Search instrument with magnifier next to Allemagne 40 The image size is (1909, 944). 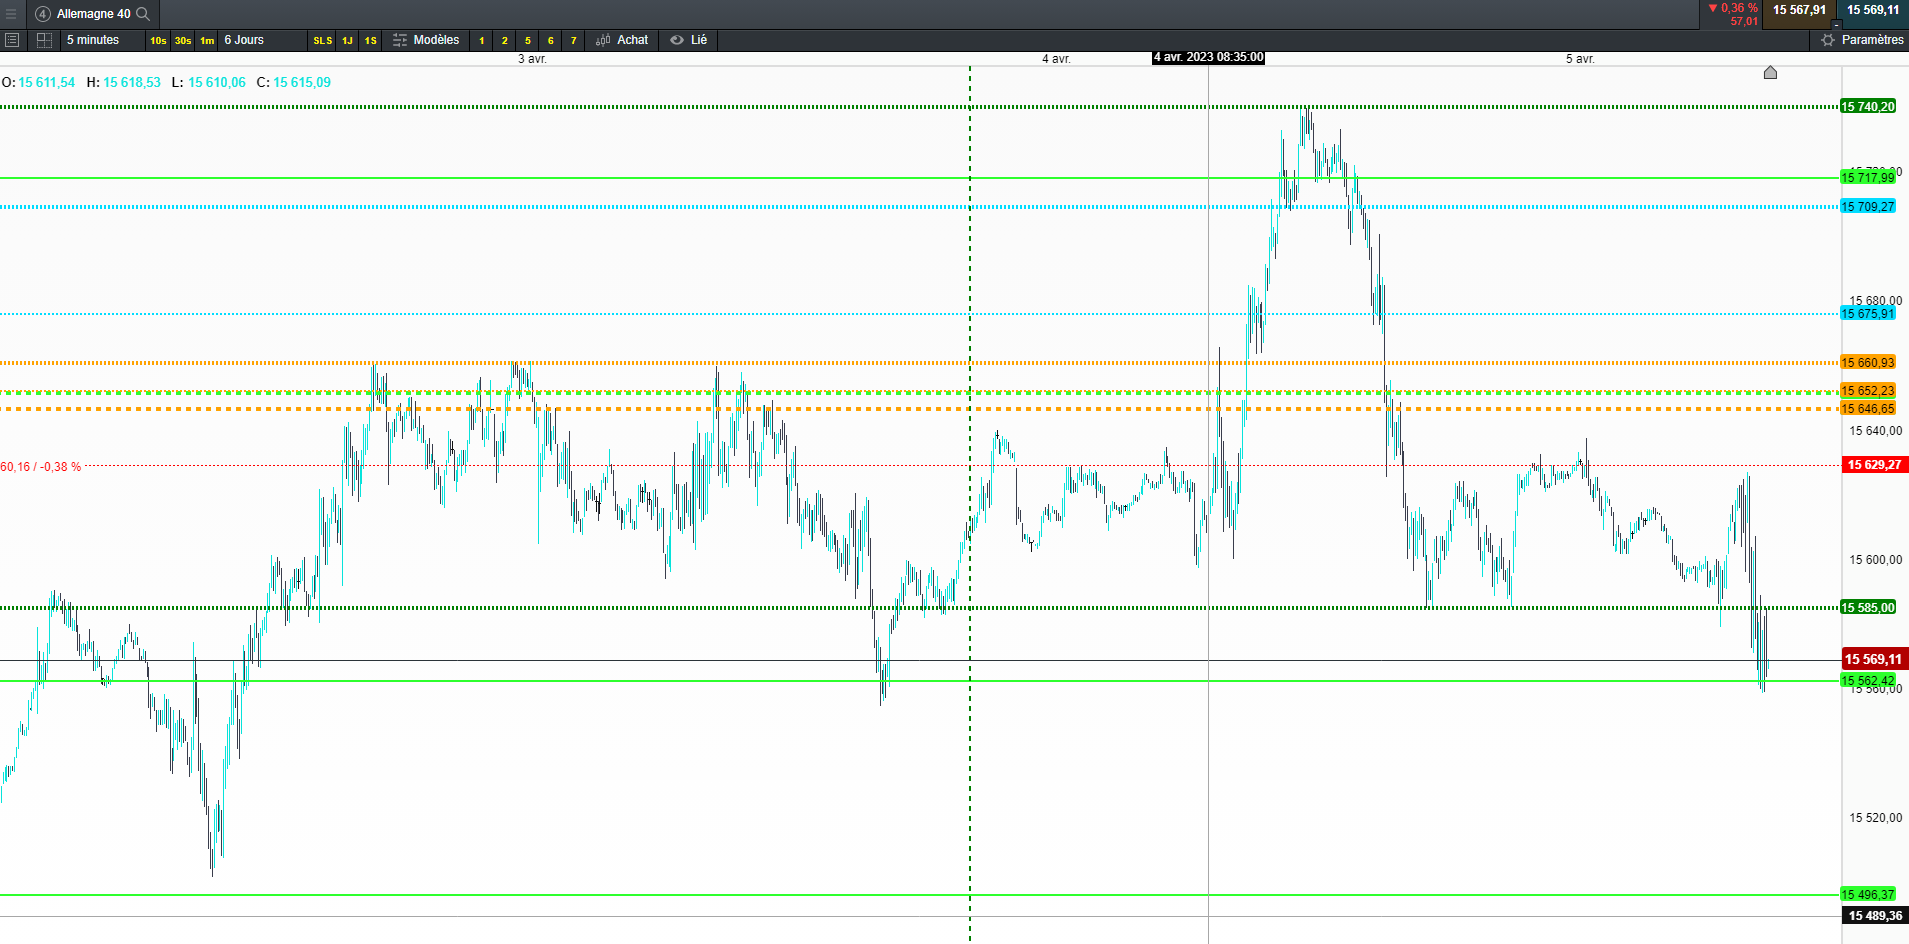pyautogui.click(x=143, y=14)
